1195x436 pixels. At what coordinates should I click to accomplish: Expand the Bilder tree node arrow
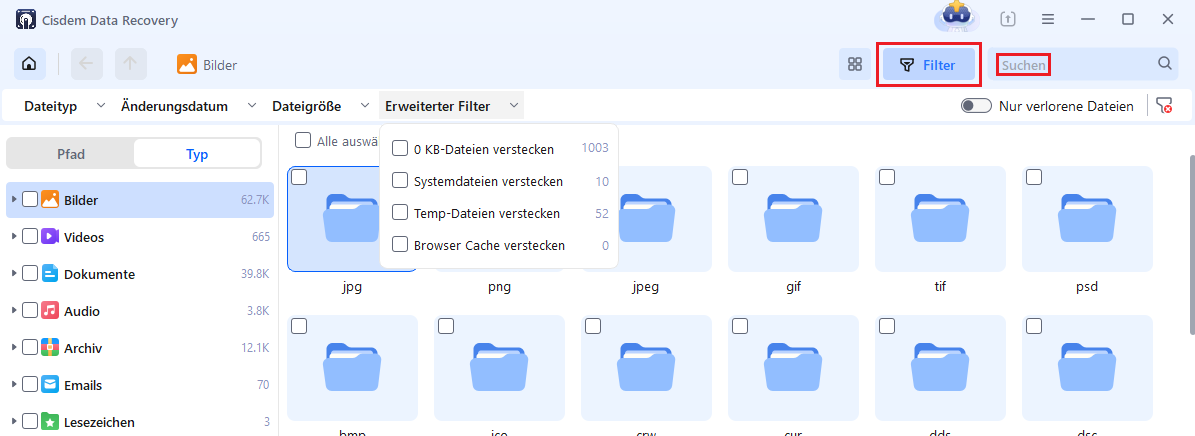tap(14, 200)
